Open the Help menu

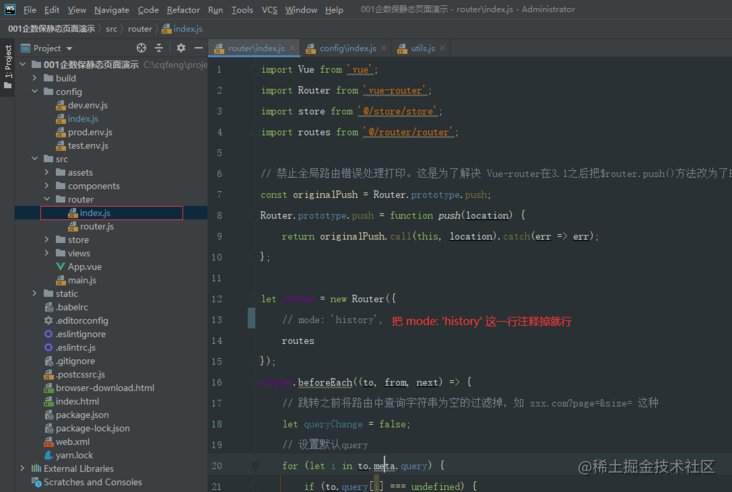click(334, 10)
